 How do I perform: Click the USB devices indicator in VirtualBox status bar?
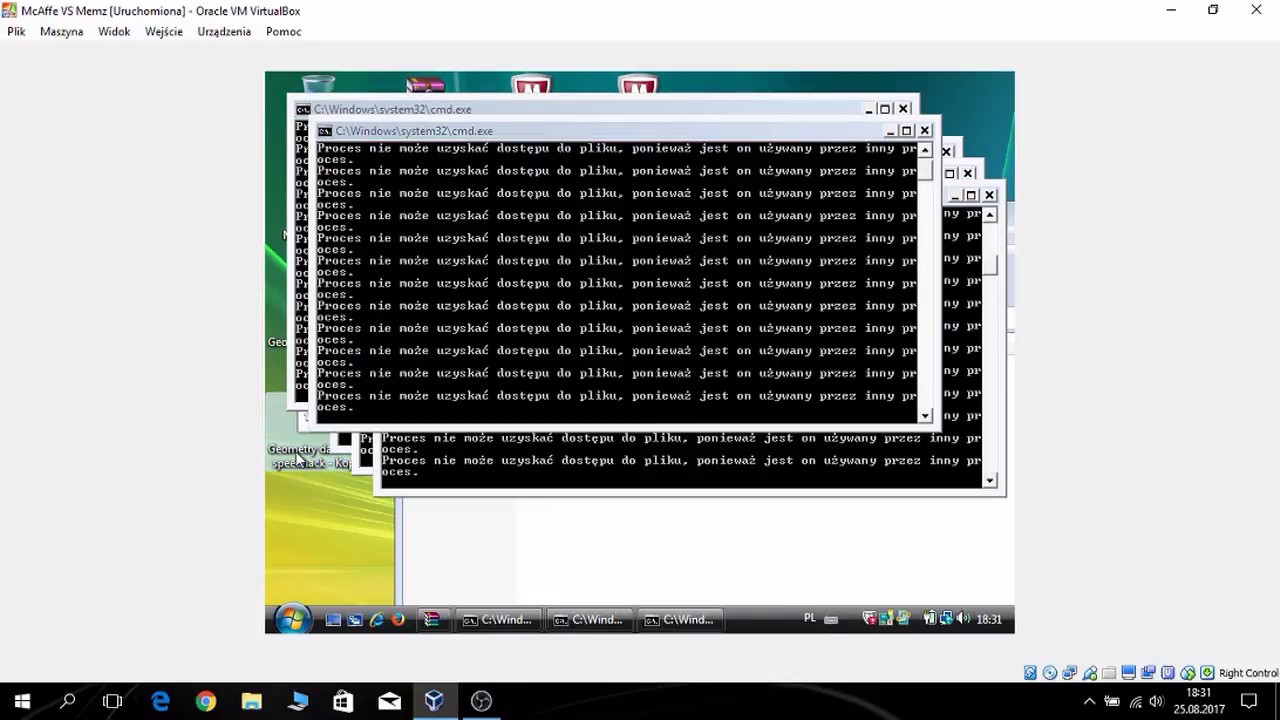[1090, 673]
